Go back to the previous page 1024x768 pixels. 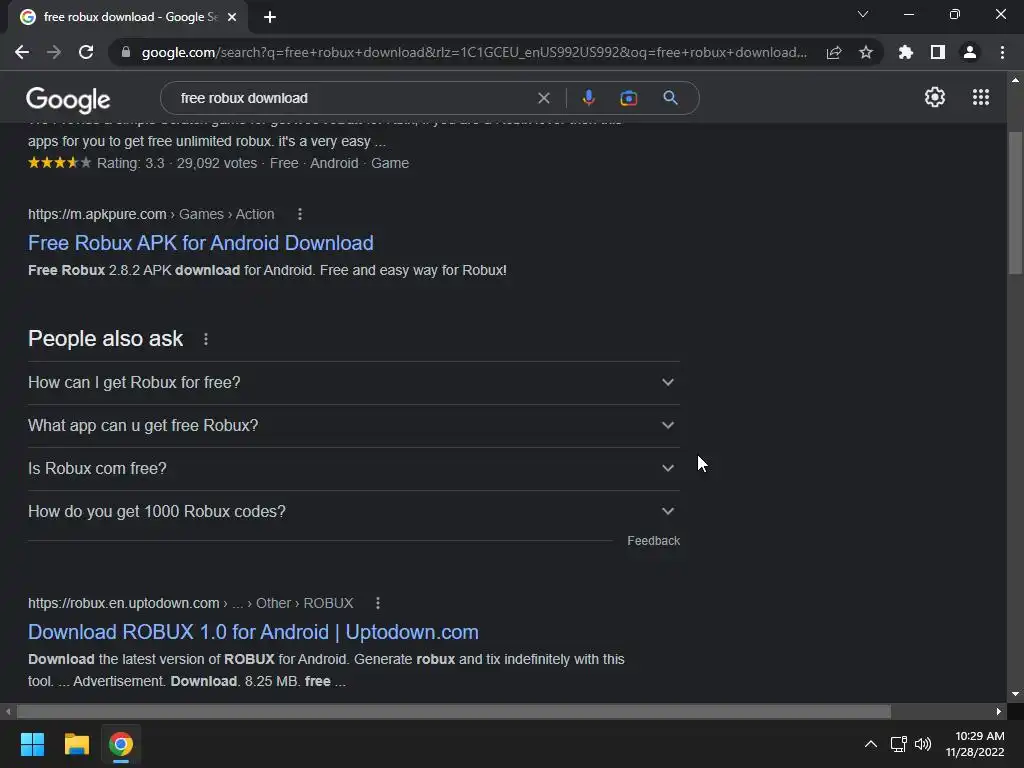[x=22, y=52]
